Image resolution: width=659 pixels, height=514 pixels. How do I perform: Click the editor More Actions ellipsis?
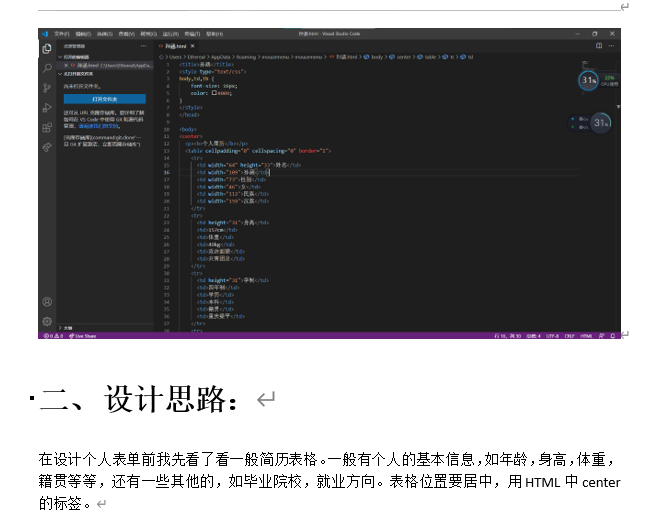click(613, 46)
